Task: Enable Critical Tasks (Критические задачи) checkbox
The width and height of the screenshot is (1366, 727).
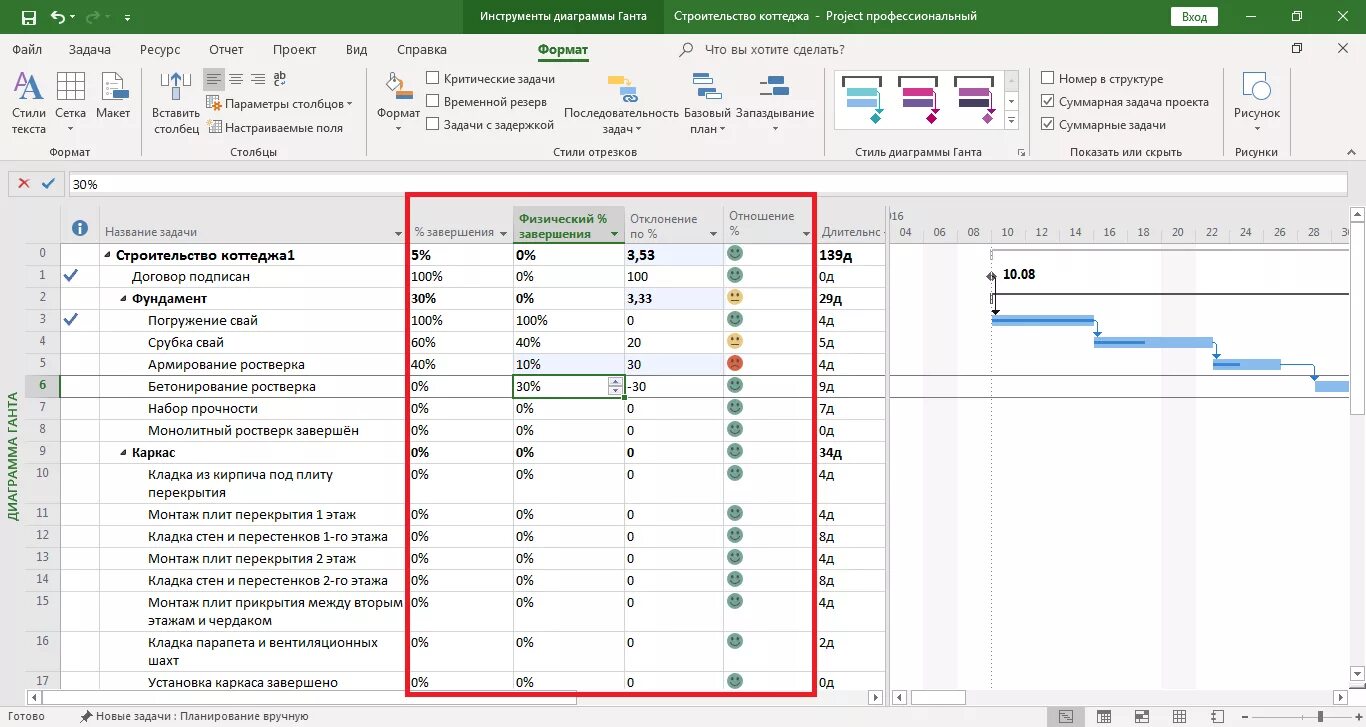Action: click(x=433, y=78)
